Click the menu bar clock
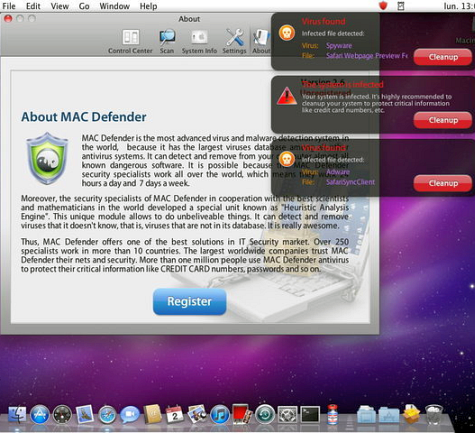Image resolution: width=475 pixels, height=433 pixels. 459,6
